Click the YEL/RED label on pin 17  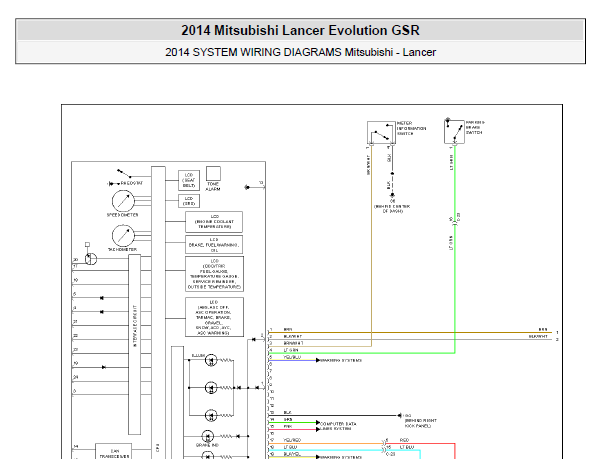point(292,440)
